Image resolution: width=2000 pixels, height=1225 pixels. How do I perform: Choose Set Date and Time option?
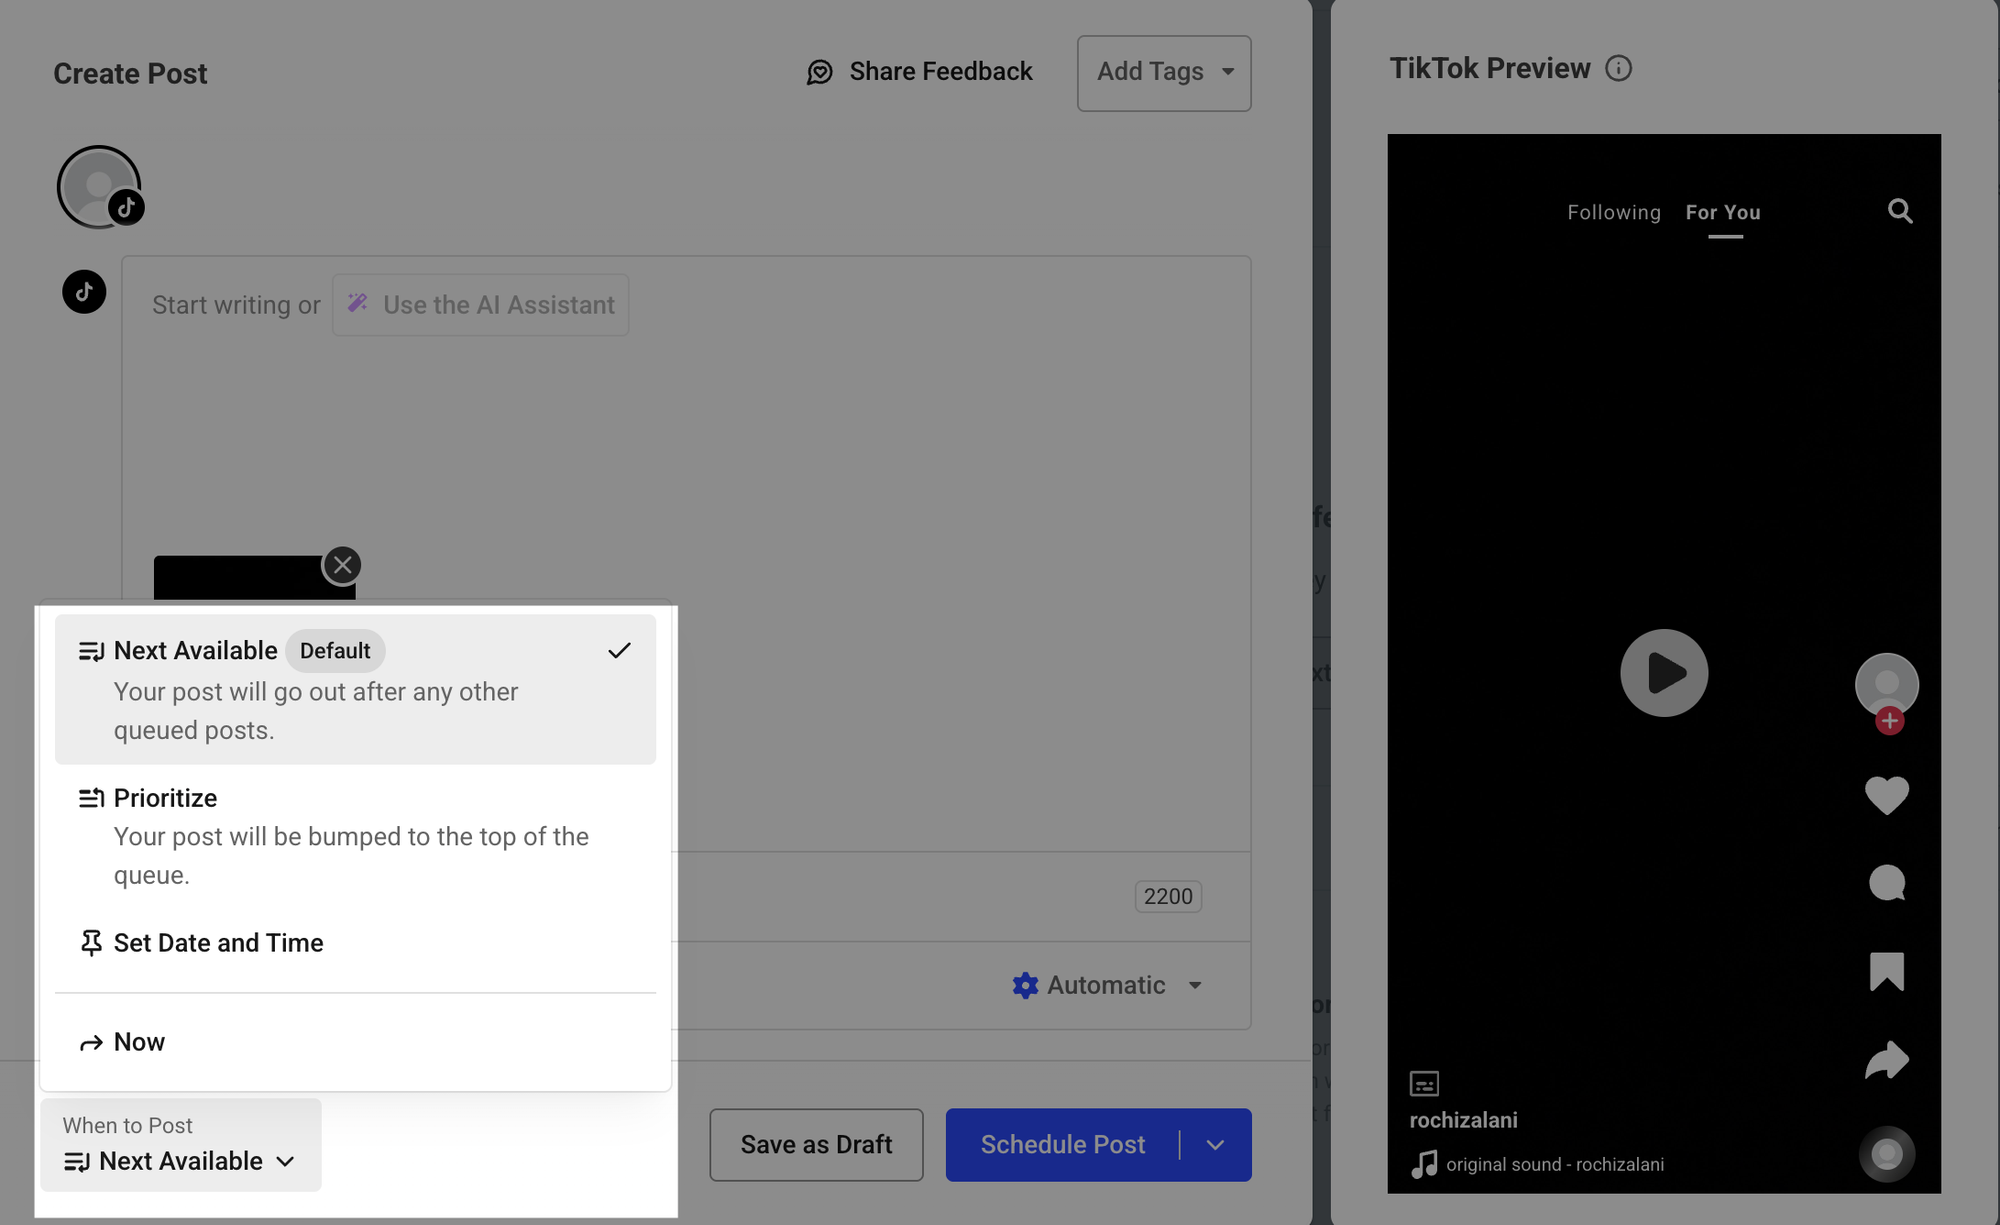click(x=218, y=942)
